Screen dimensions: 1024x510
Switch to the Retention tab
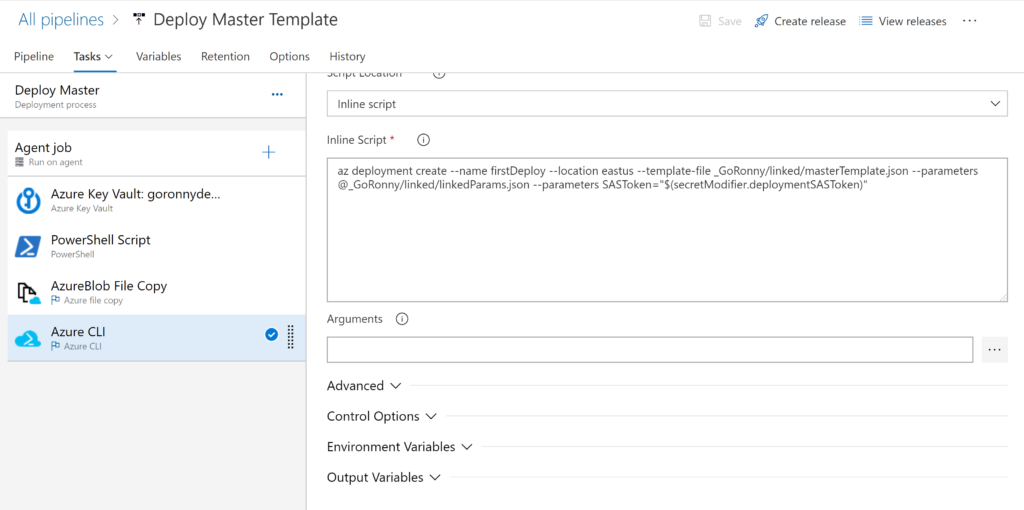pyautogui.click(x=225, y=57)
